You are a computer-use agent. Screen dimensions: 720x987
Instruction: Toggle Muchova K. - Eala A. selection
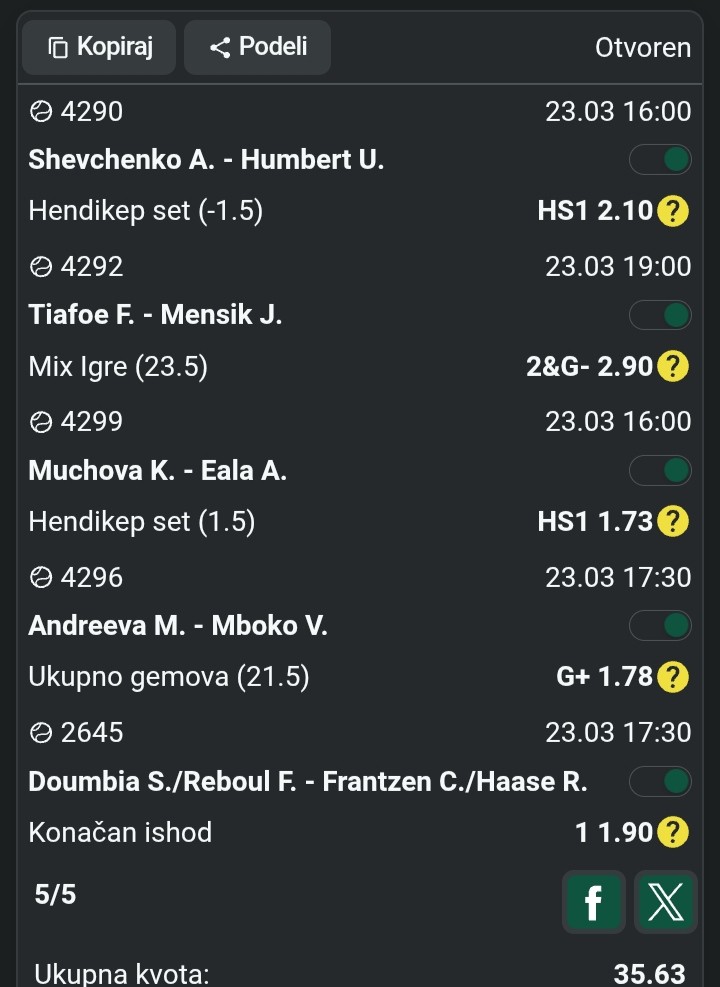[661, 470]
